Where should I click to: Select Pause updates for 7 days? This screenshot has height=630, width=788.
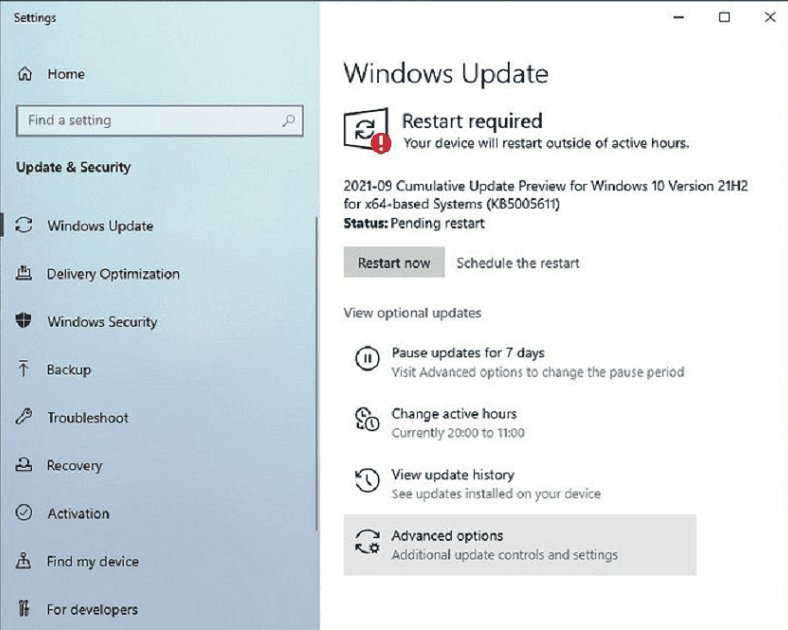pyautogui.click(x=520, y=362)
